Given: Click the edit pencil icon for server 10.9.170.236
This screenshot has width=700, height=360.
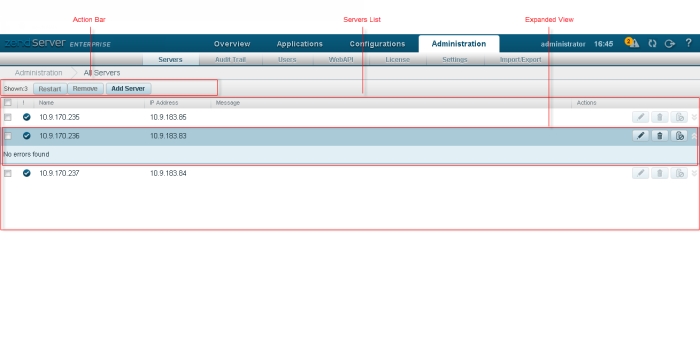Looking at the screenshot, I should [641, 136].
